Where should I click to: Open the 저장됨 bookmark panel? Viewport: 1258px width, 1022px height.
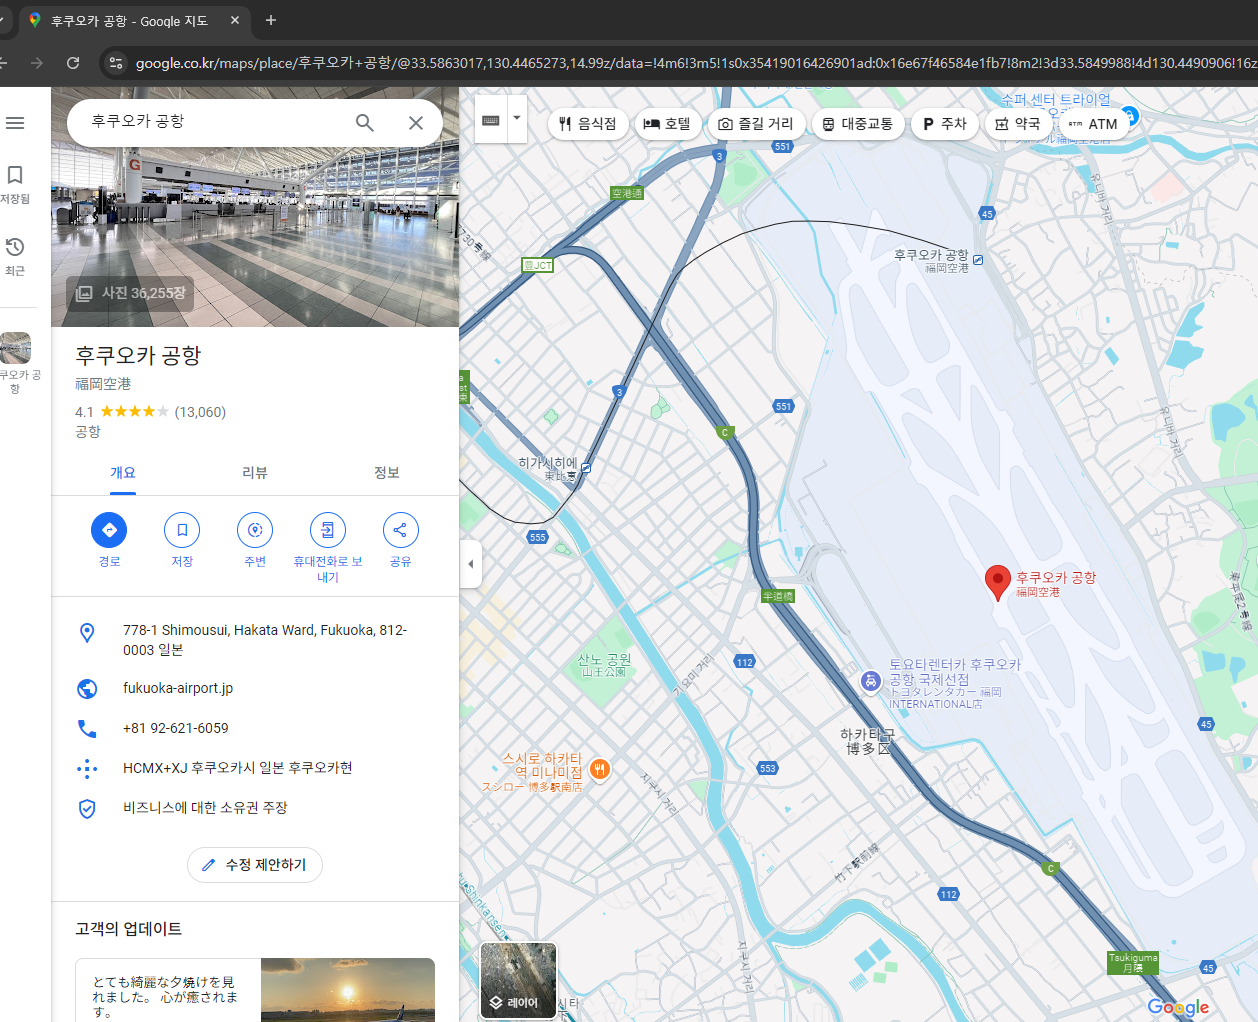[x=14, y=185]
